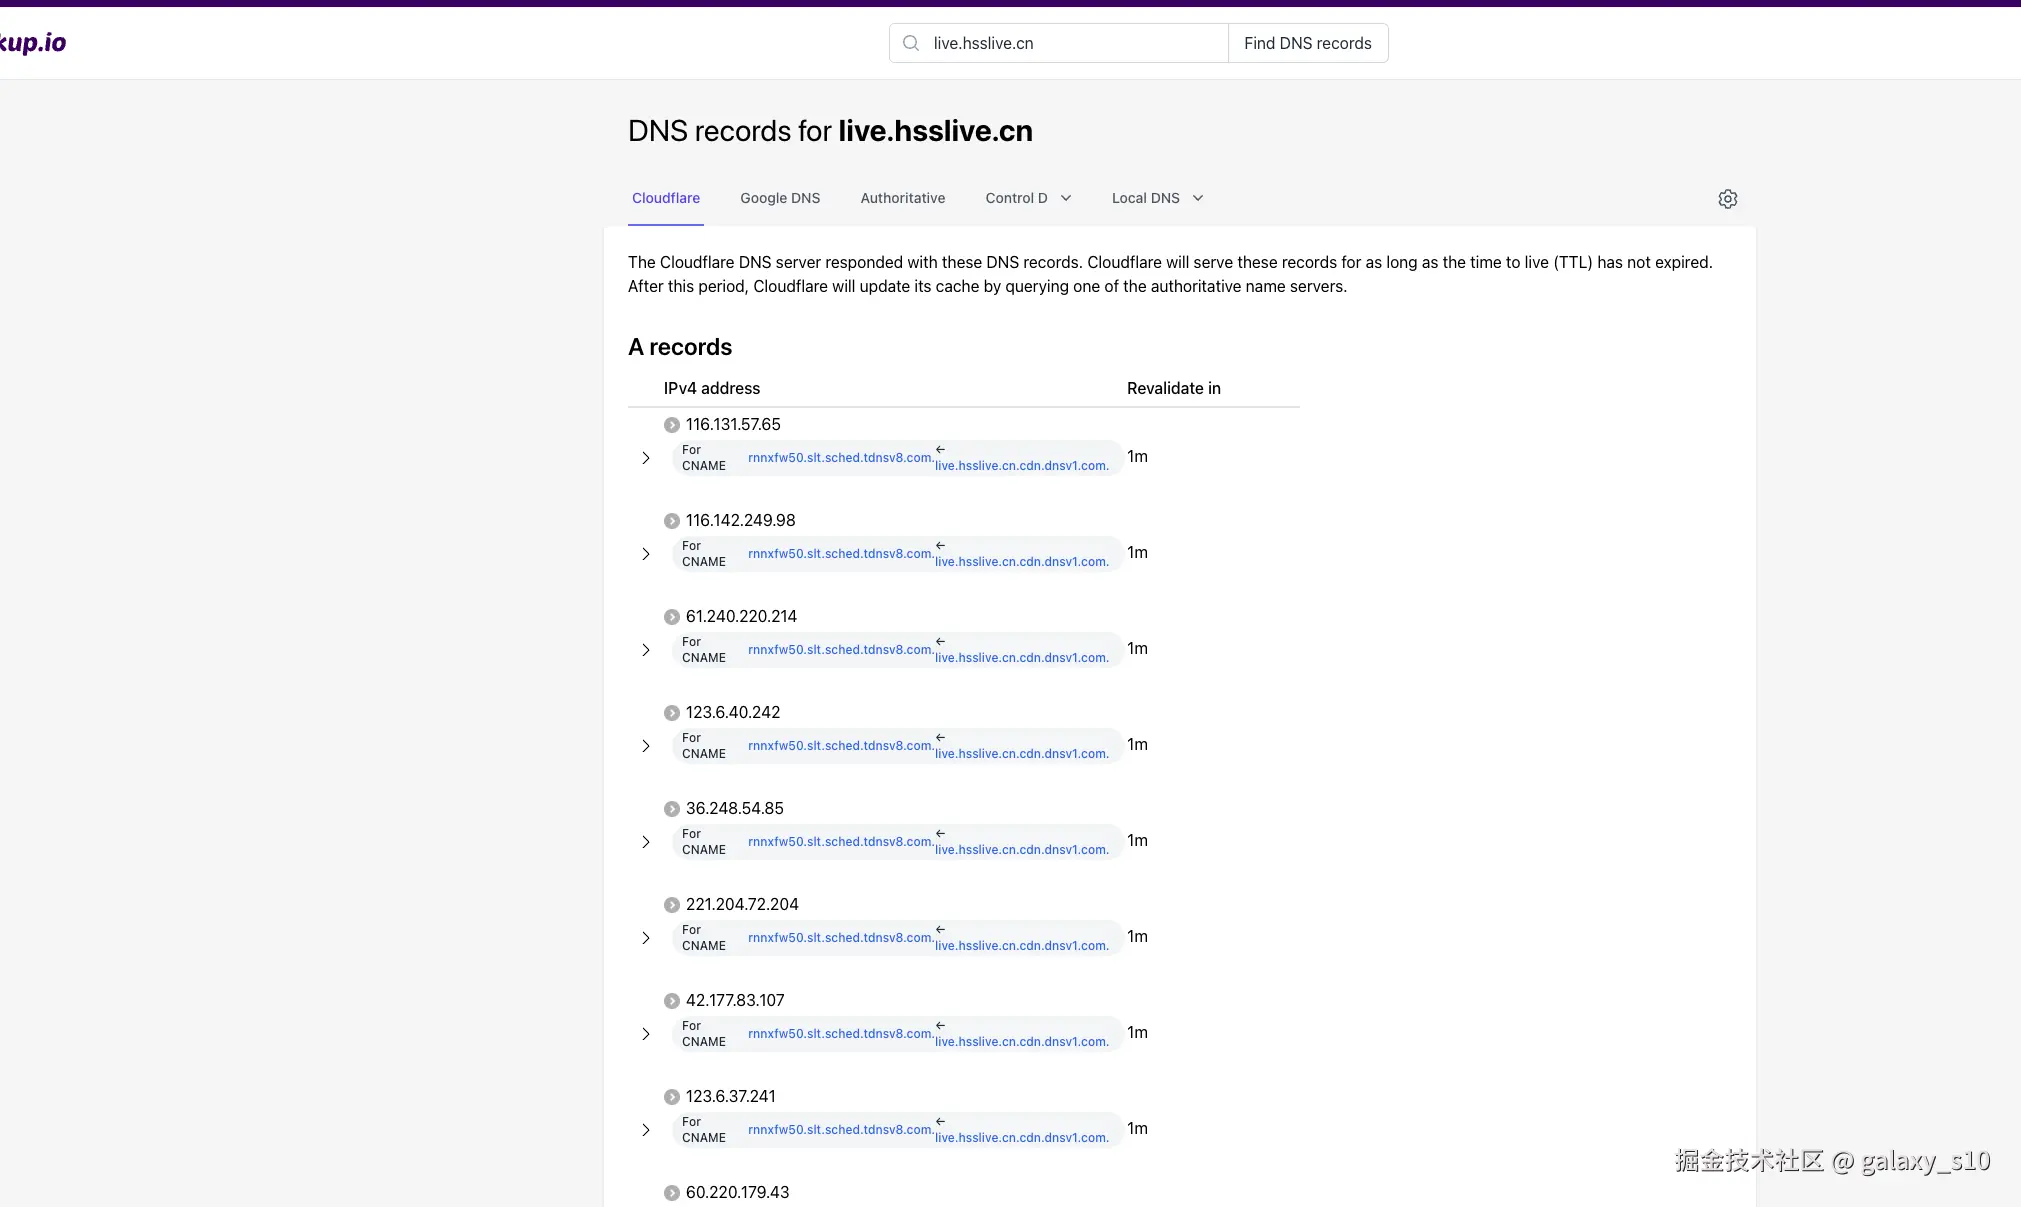Click the round icon beside 221.204.72.204
This screenshot has height=1207, width=2021.
pos(672,905)
